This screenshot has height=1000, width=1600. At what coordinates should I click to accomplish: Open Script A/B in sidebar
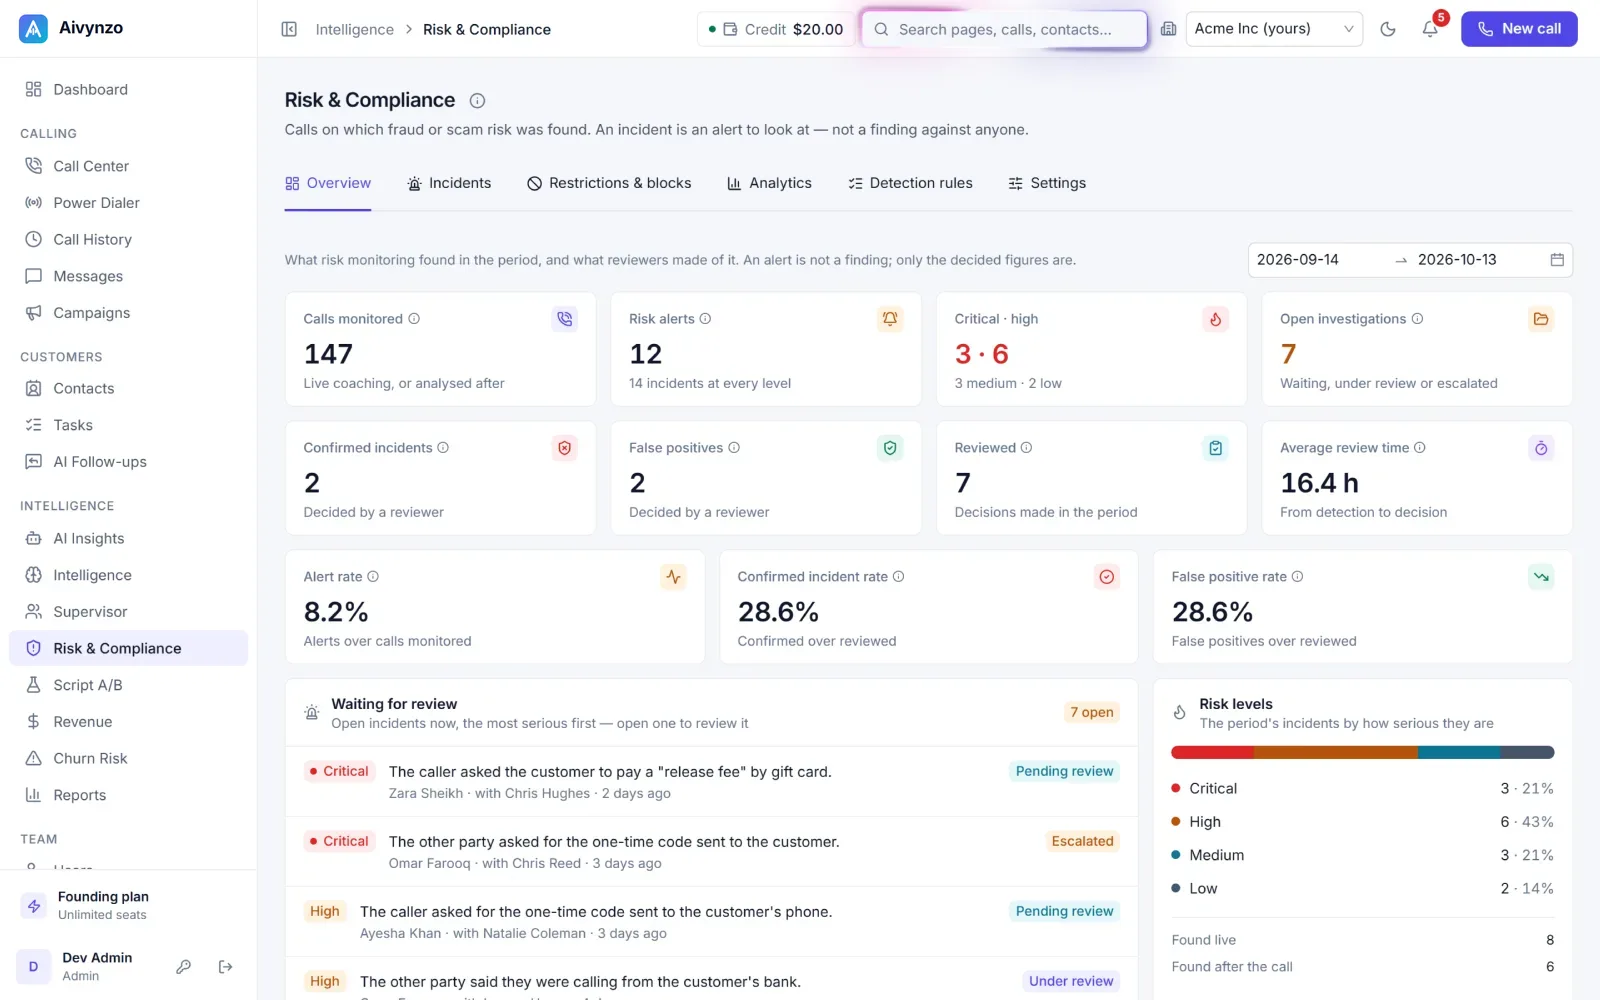click(128, 685)
